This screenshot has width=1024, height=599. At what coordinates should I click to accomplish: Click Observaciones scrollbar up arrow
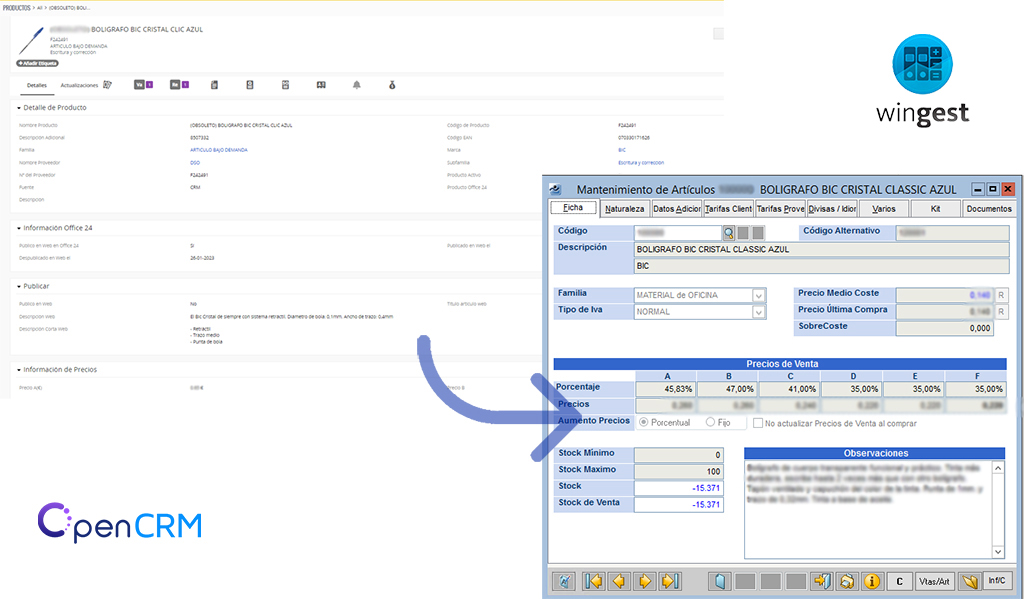point(998,468)
